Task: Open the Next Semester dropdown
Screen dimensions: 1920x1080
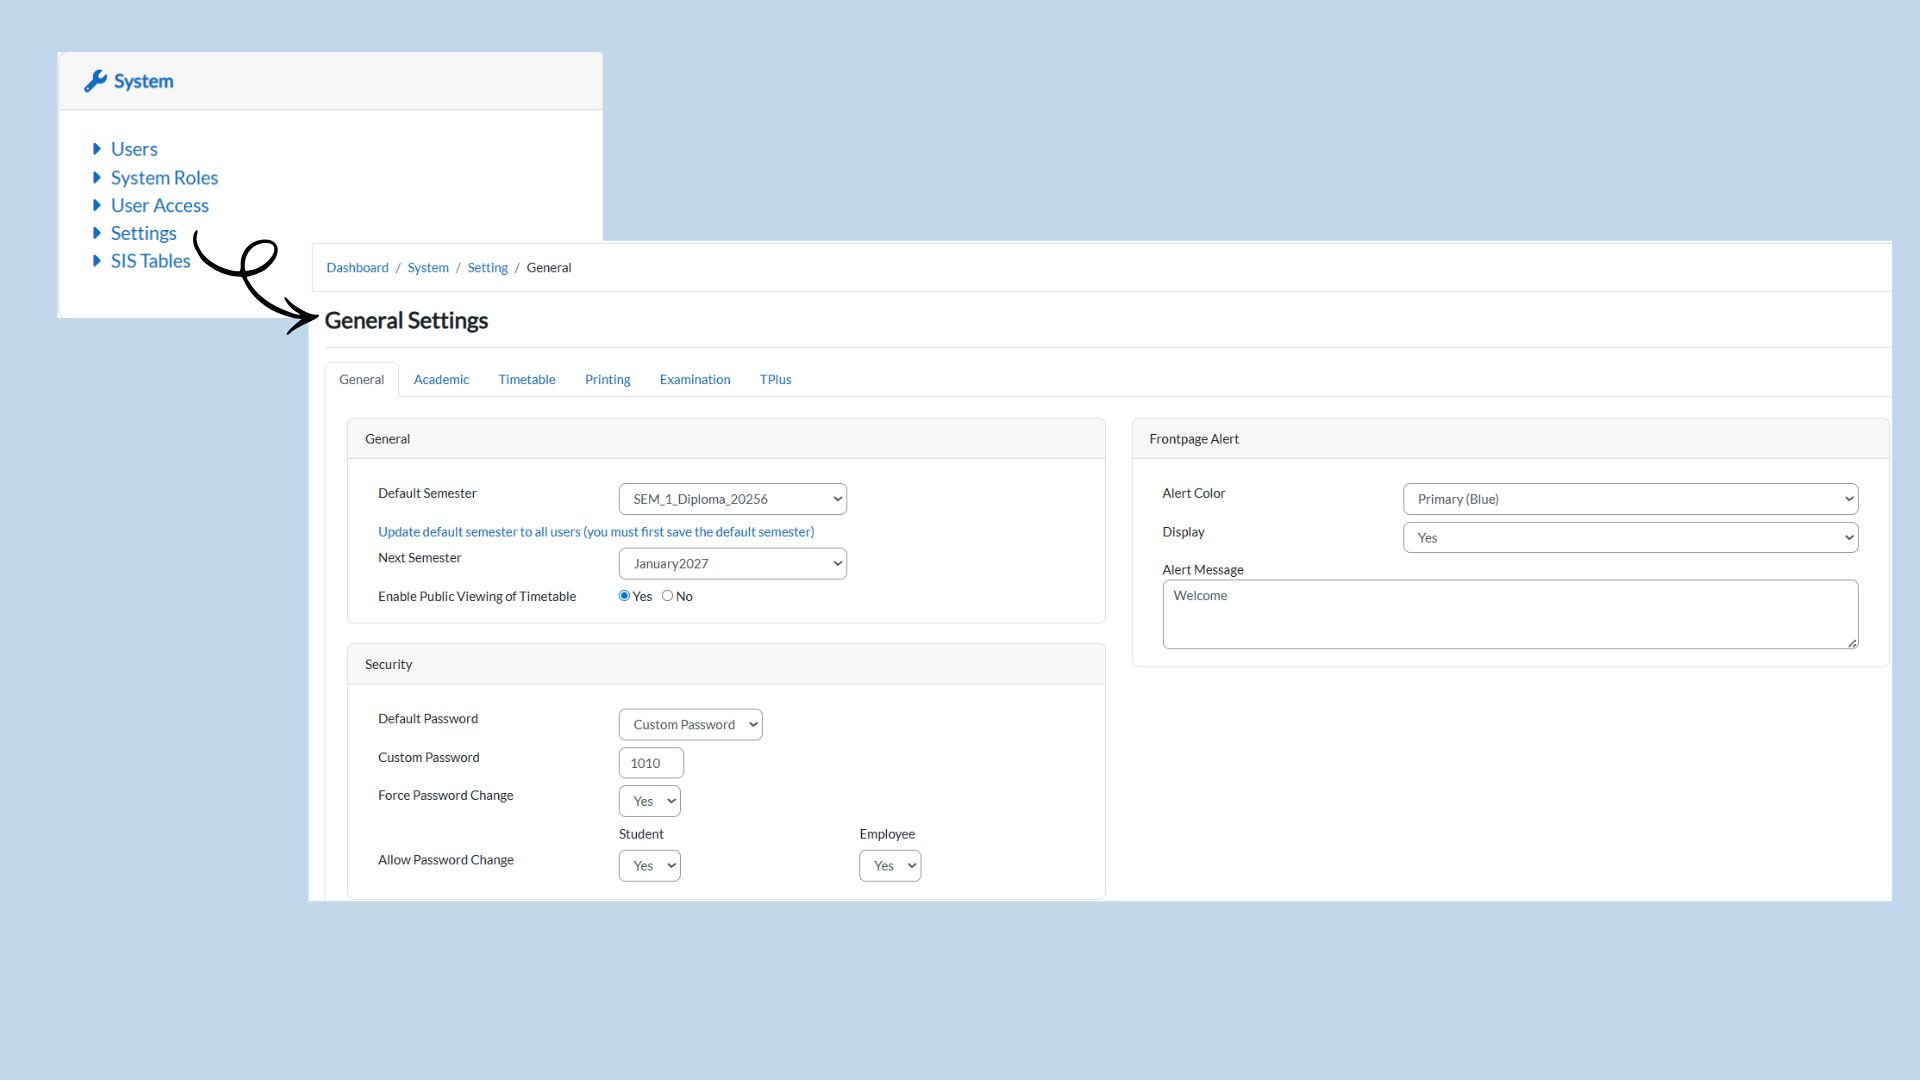Action: click(732, 564)
